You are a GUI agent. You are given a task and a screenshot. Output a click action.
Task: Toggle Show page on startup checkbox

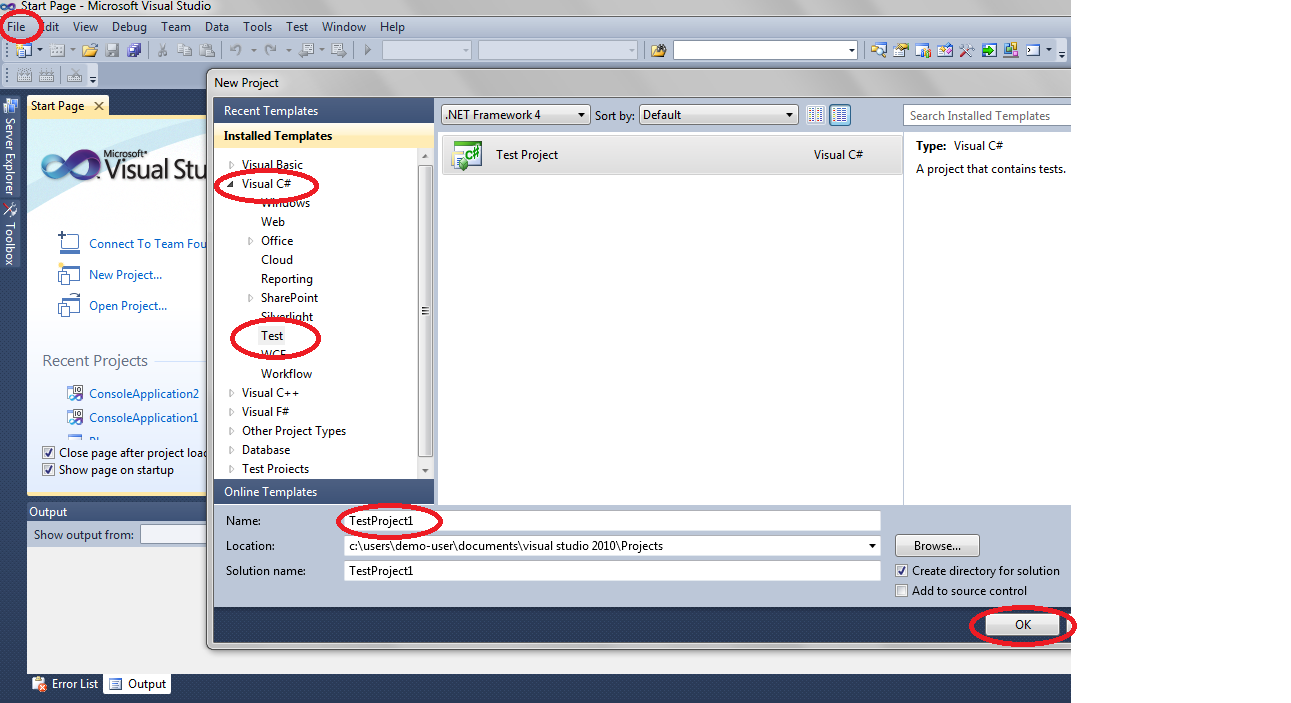[49, 470]
